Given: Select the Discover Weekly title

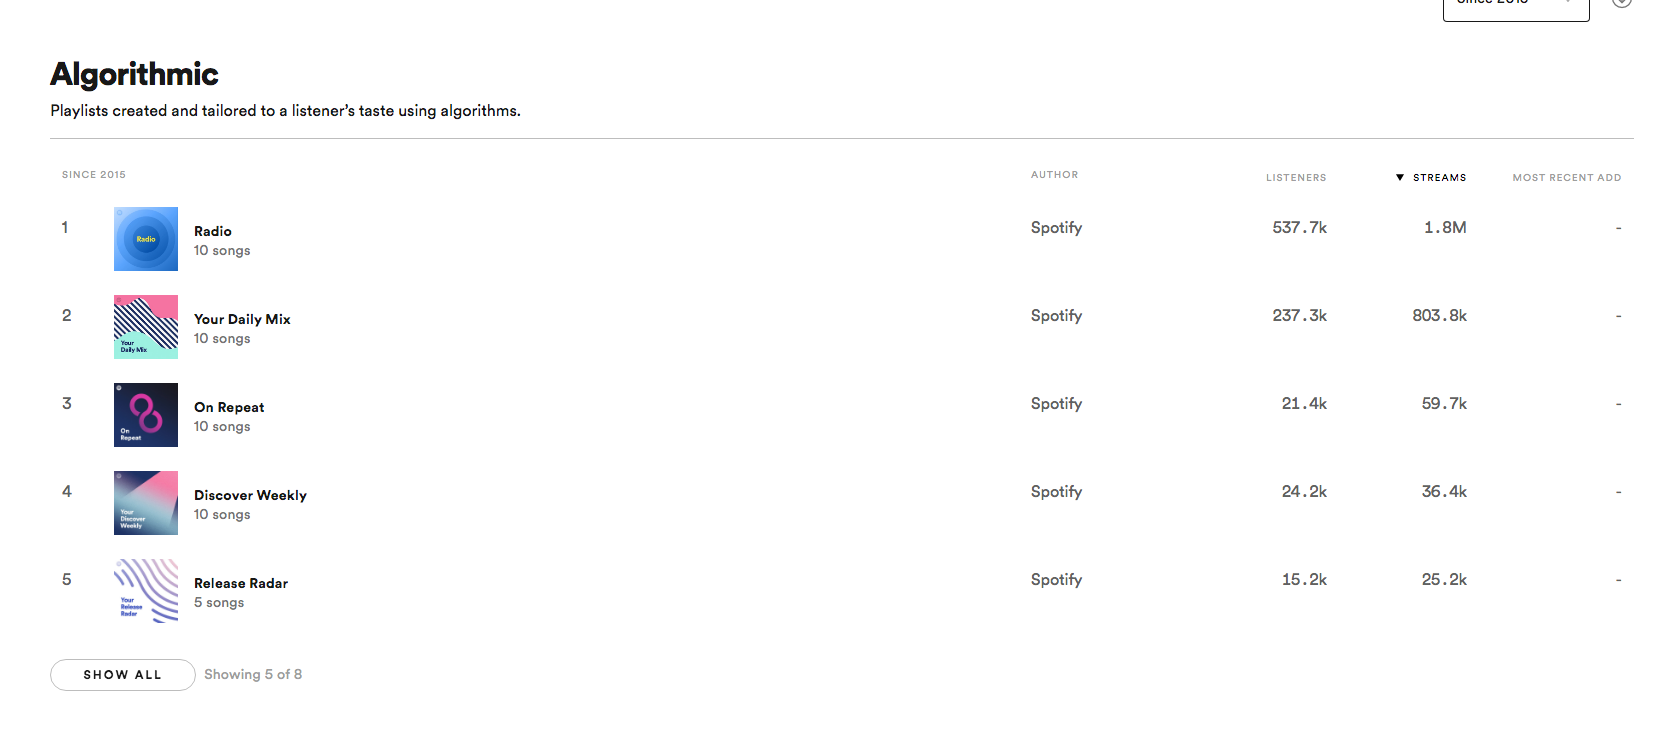Looking at the screenshot, I should [x=250, y=495].
